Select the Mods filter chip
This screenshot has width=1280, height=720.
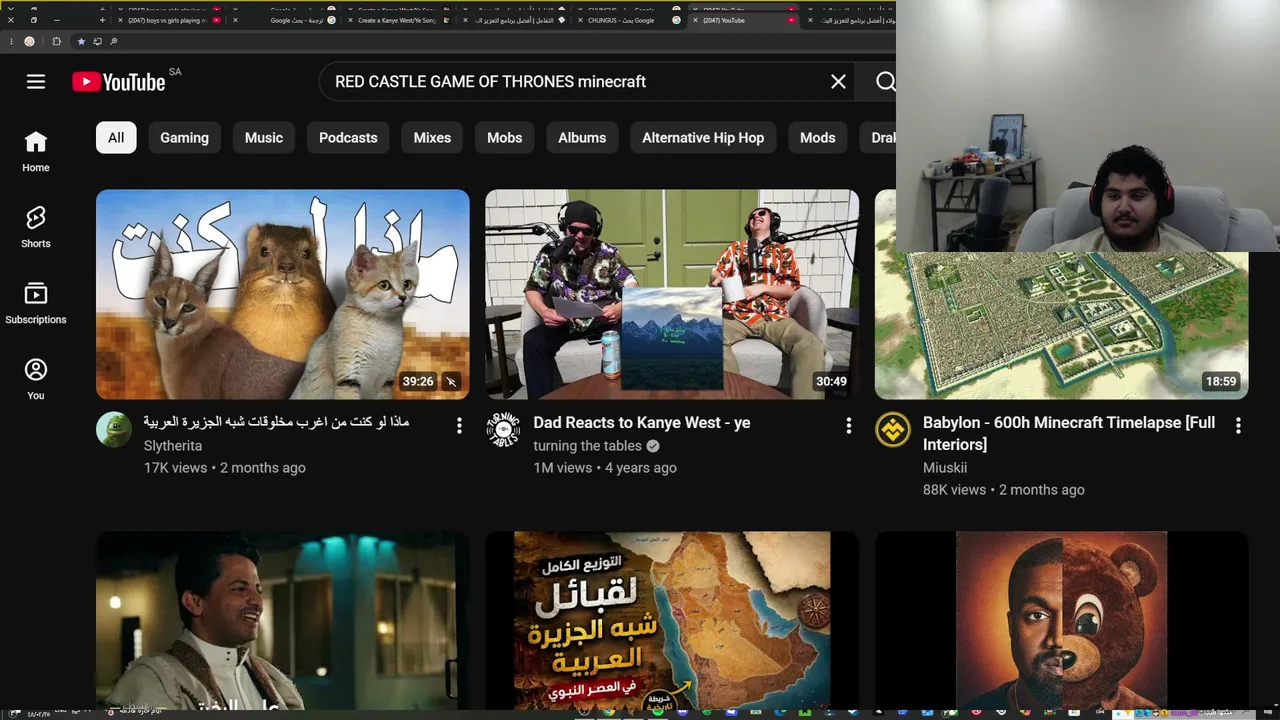point(818,138)
